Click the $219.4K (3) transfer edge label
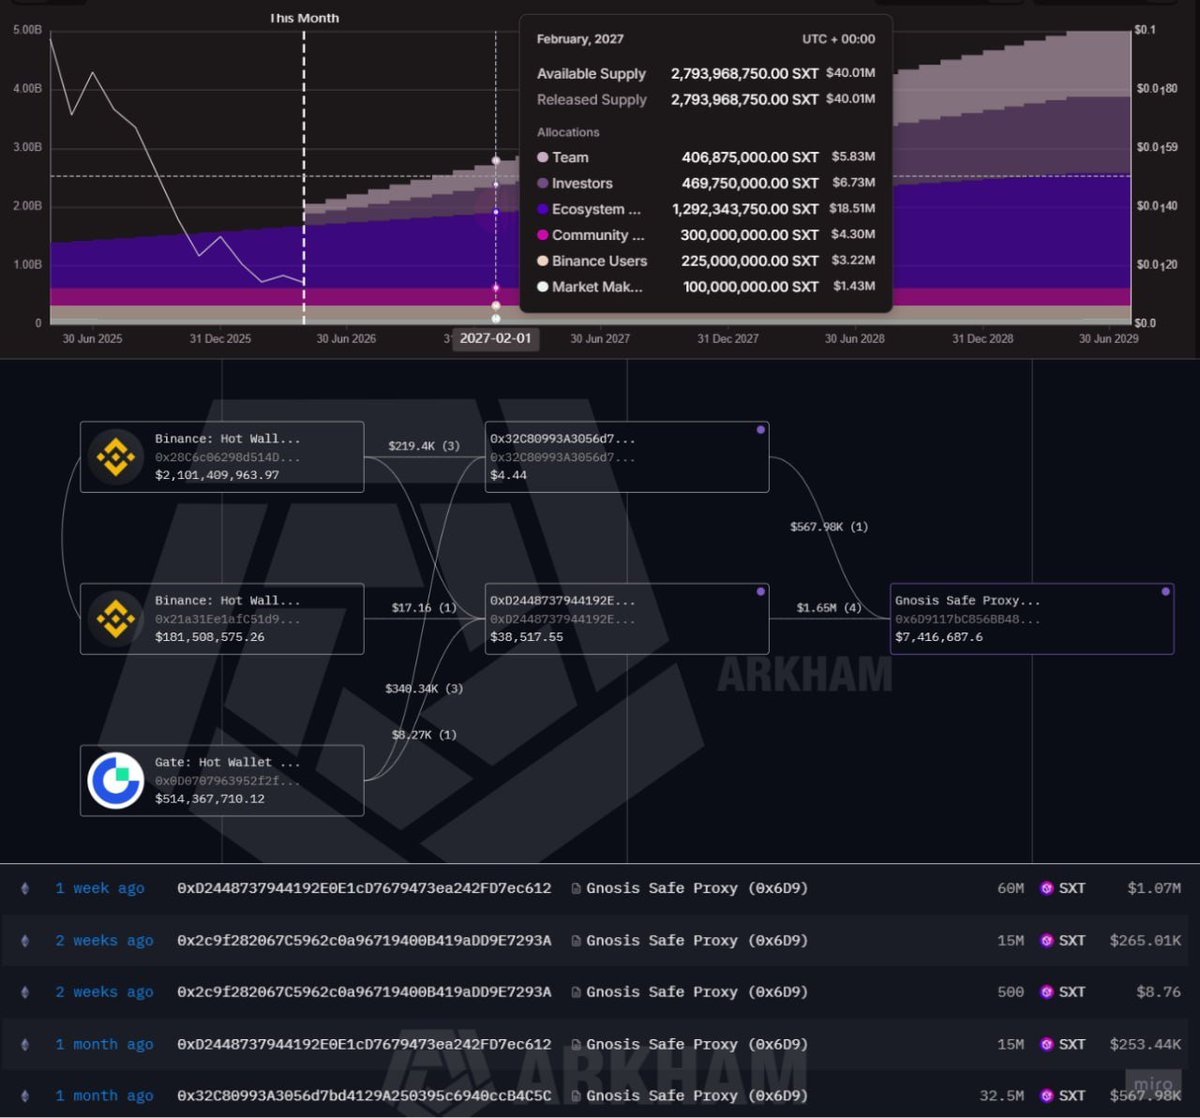1200x1118 pixels. (x=424, y=445)
